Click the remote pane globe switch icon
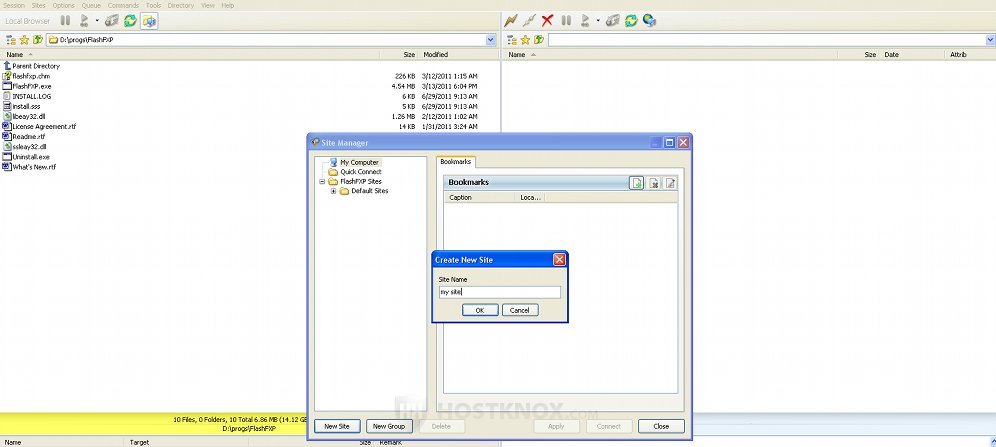The image size is (996, 447). coord(649,21)
